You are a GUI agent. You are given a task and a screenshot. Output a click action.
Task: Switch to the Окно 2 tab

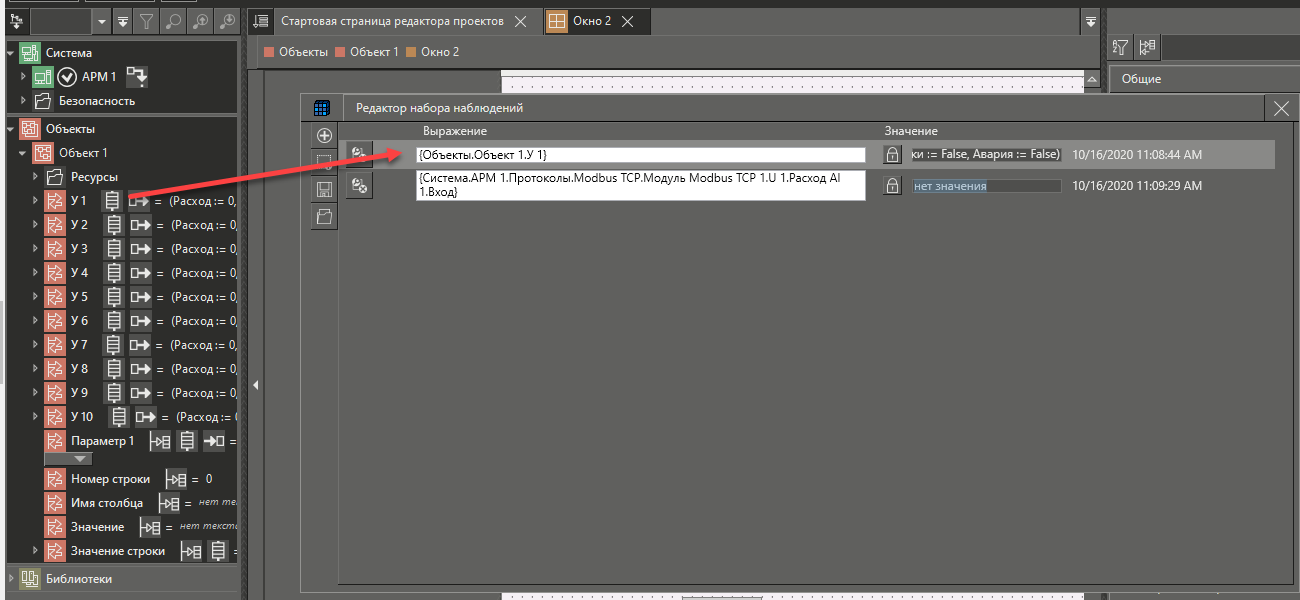[592, 21]
